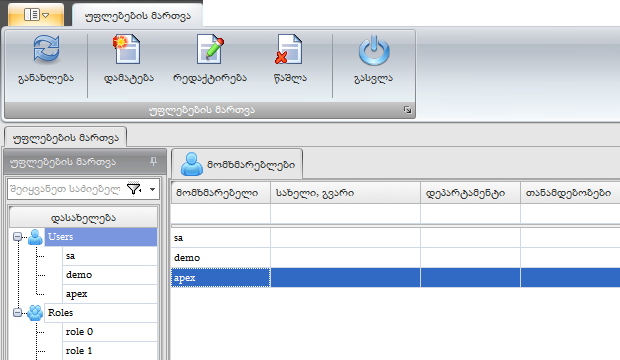This screenshot has height=360, width=620.
Task: Collapse the Users tree node
Action: [17, 237]
